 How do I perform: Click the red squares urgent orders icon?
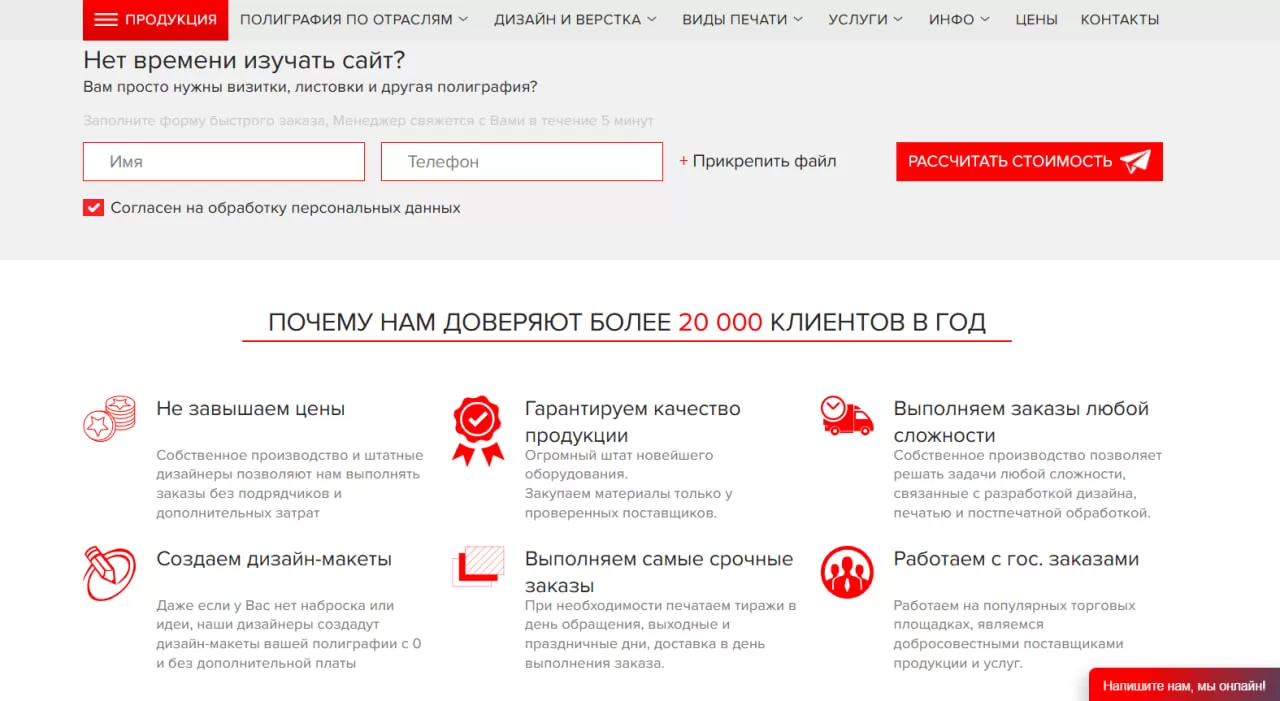pyautogui.click(x=478, y=566)
